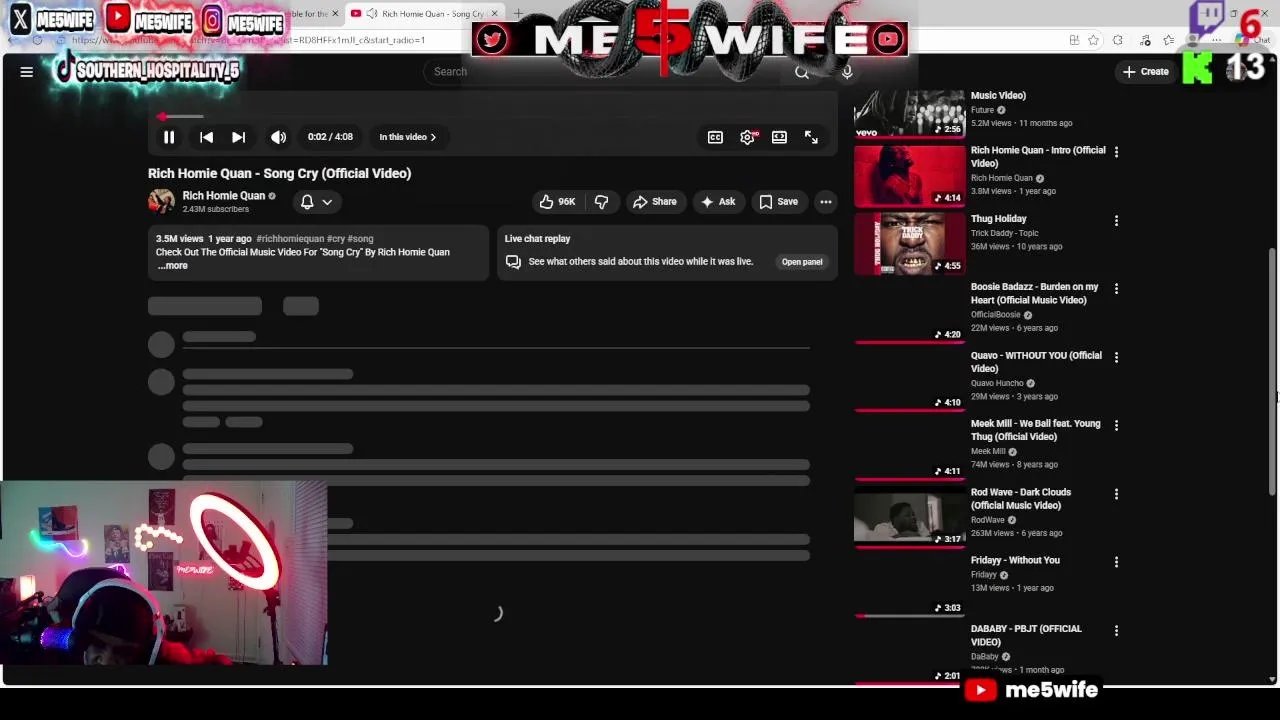Open options for Quavo - WITHOUT YOU
The height and width of the screenshot is (720, 1280).
pos(1116,357)
